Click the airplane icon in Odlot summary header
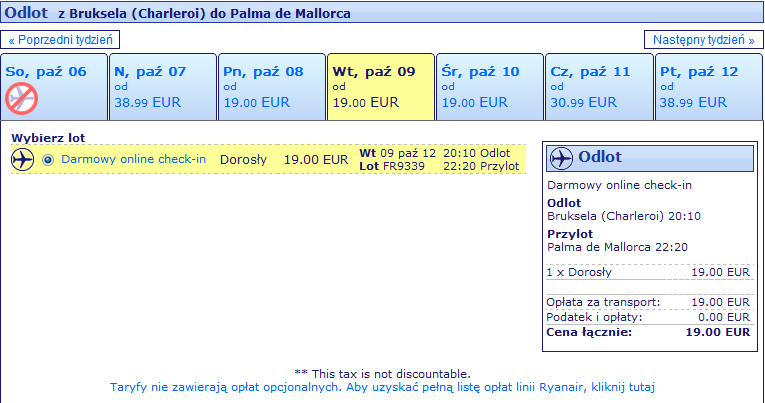Viewport: 765px width, 403px height. tap(561, 158)
